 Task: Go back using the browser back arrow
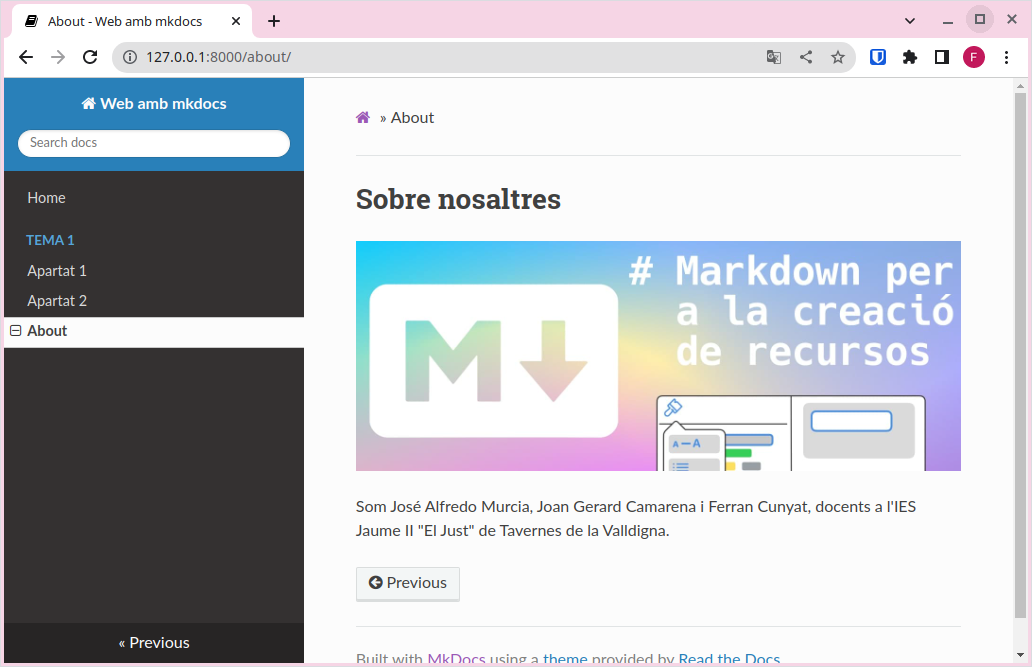pos(26,57)
